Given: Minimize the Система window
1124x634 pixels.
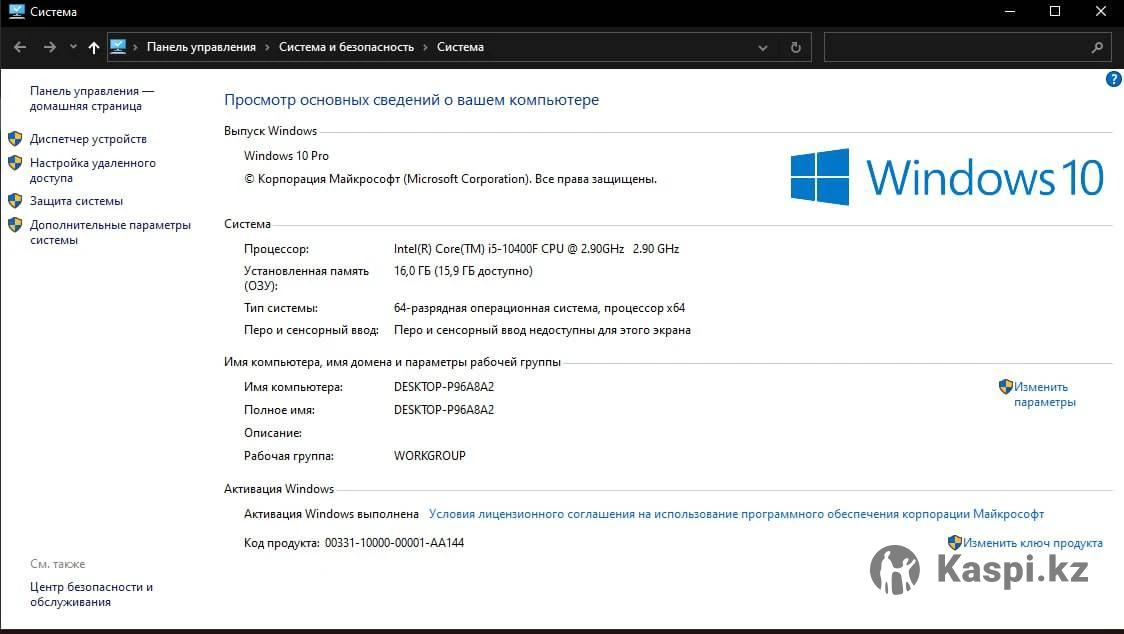Looking at the screenshot, I should click(1010, 11).
